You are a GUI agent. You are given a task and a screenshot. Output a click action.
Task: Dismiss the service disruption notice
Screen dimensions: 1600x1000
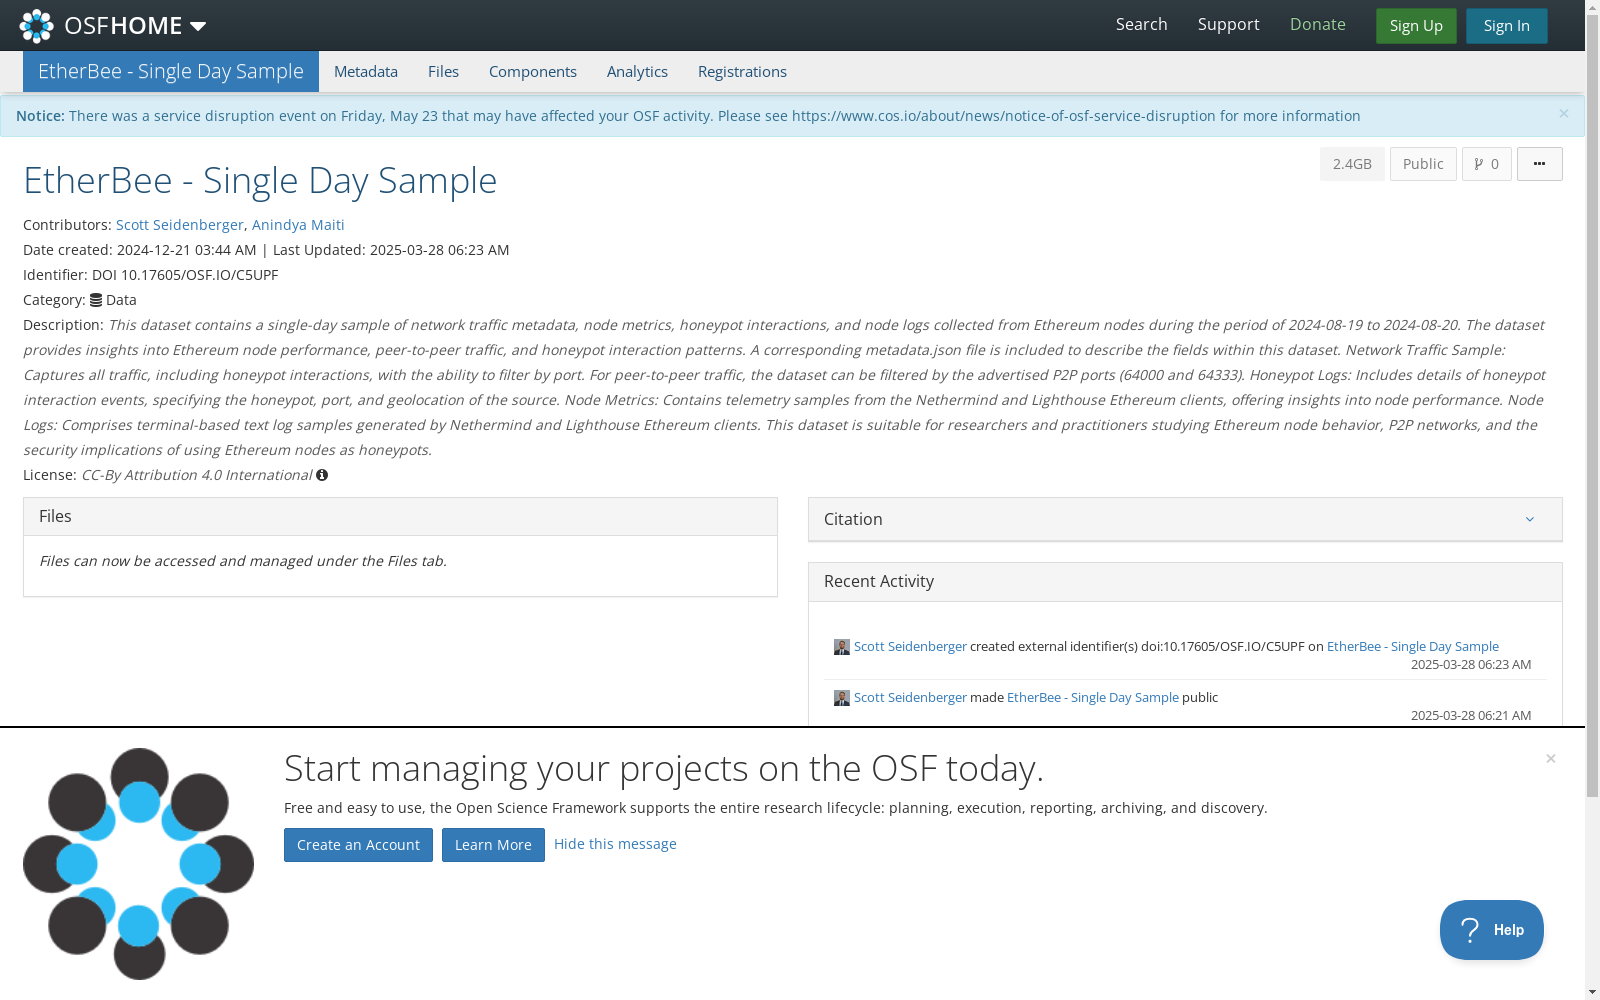(1564, 114)
